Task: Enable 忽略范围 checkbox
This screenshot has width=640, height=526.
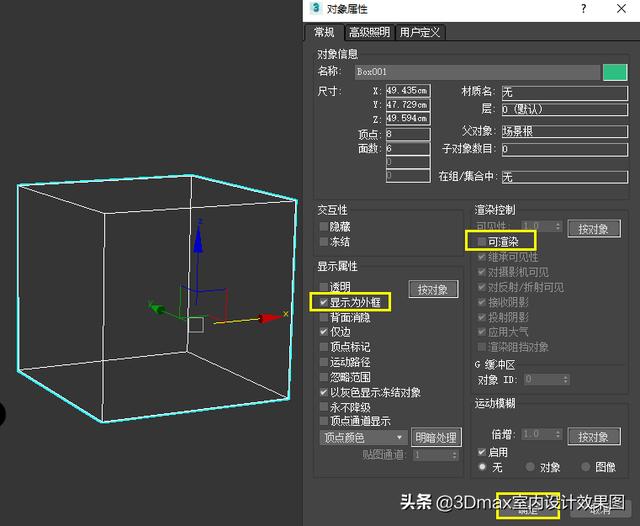Action: coord(324,377)
